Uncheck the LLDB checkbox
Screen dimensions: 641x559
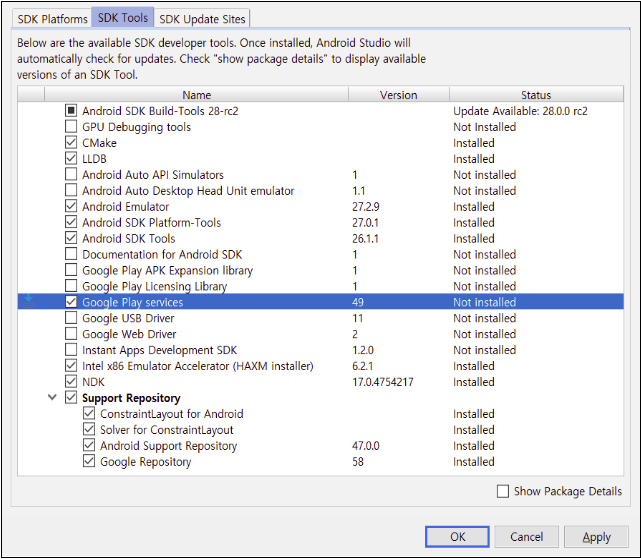71,158
